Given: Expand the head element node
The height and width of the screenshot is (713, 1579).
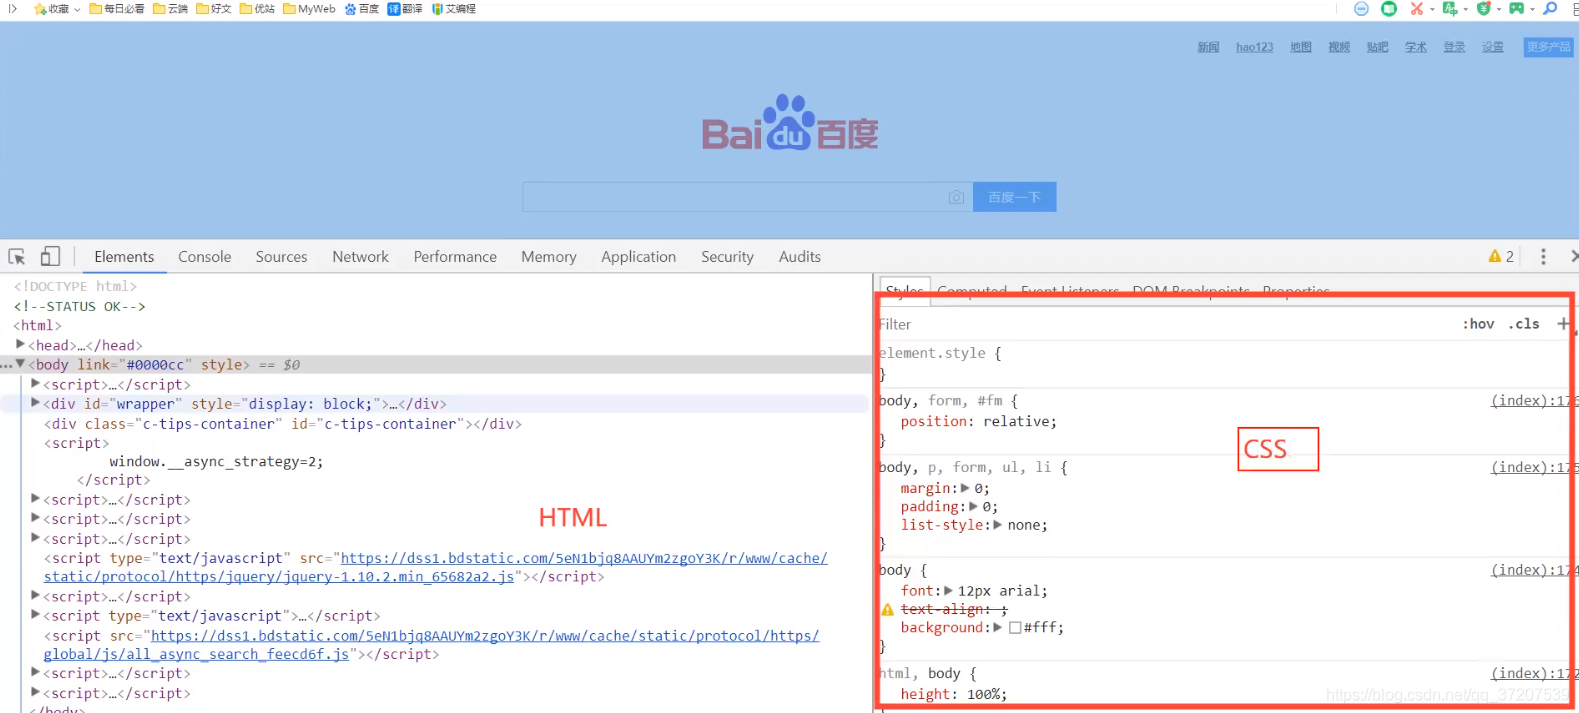Looking at the screenshot, I should (20, 344).
